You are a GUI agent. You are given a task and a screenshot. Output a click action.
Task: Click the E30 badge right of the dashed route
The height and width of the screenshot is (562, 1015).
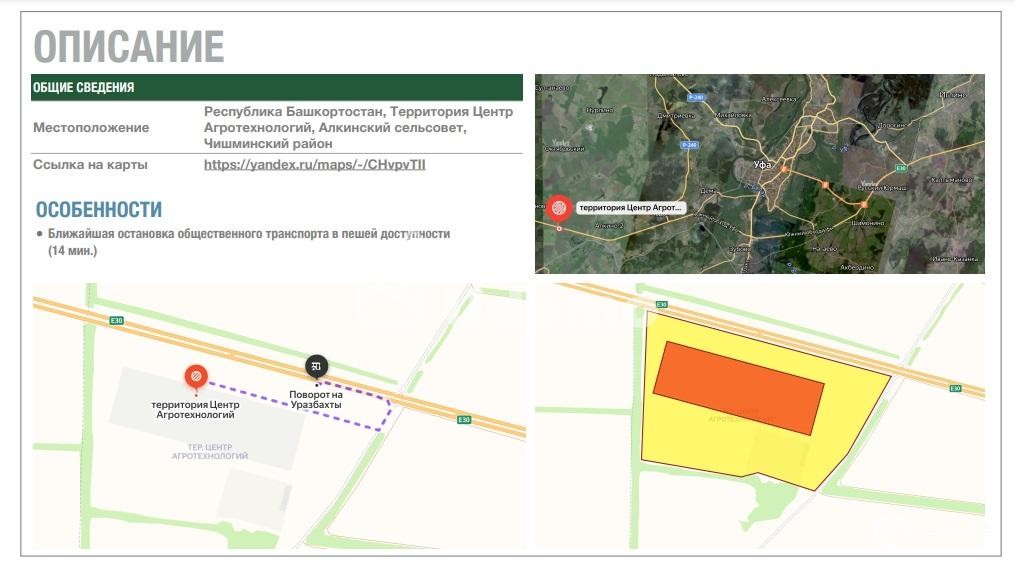[463, 420]
